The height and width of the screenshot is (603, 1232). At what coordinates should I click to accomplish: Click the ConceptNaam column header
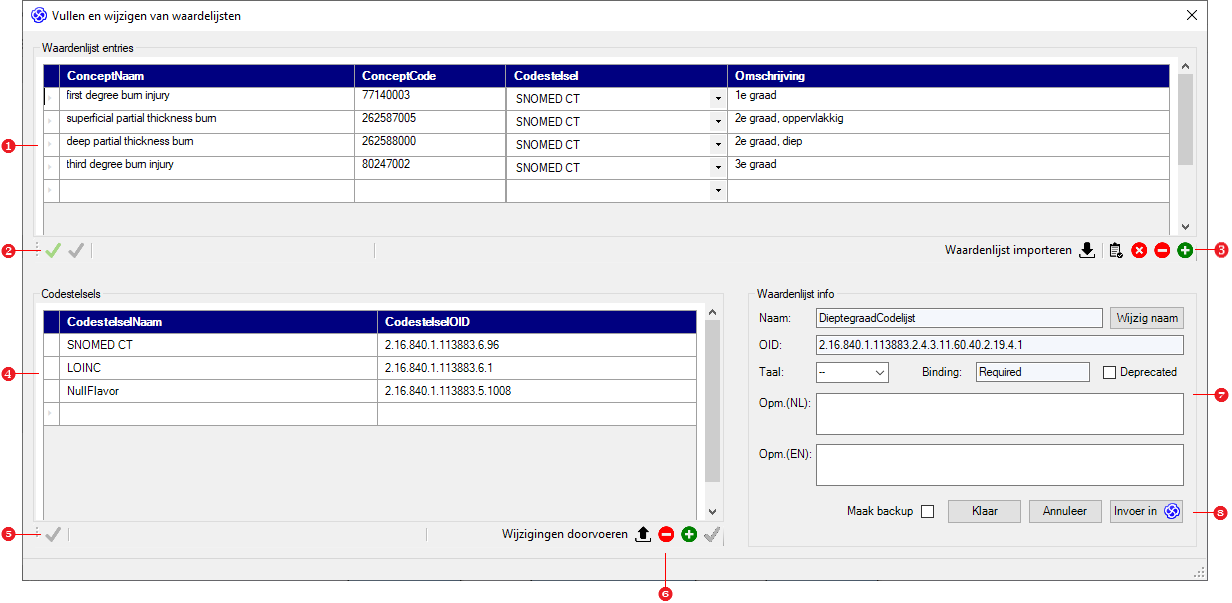[207, 76]
